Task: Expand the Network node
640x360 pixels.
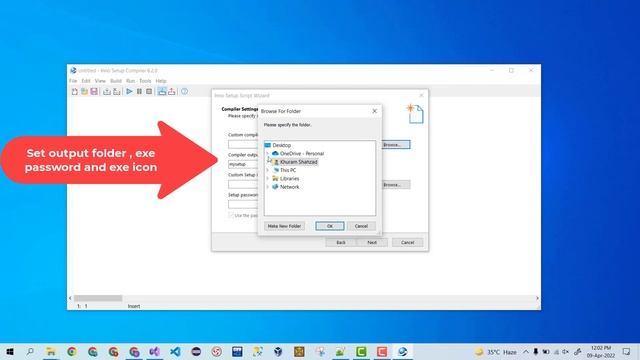Action: tap(268, 187)
